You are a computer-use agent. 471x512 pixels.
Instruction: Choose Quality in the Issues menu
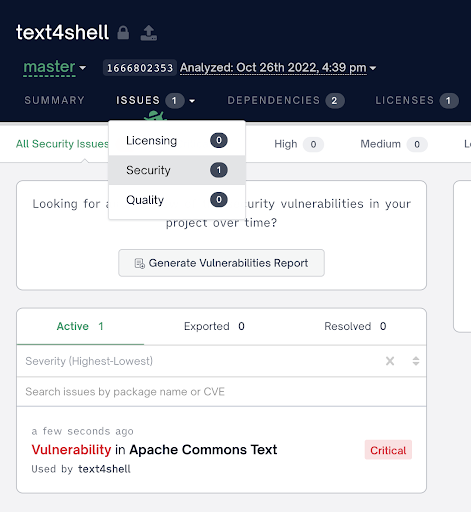tap(177, 200)
